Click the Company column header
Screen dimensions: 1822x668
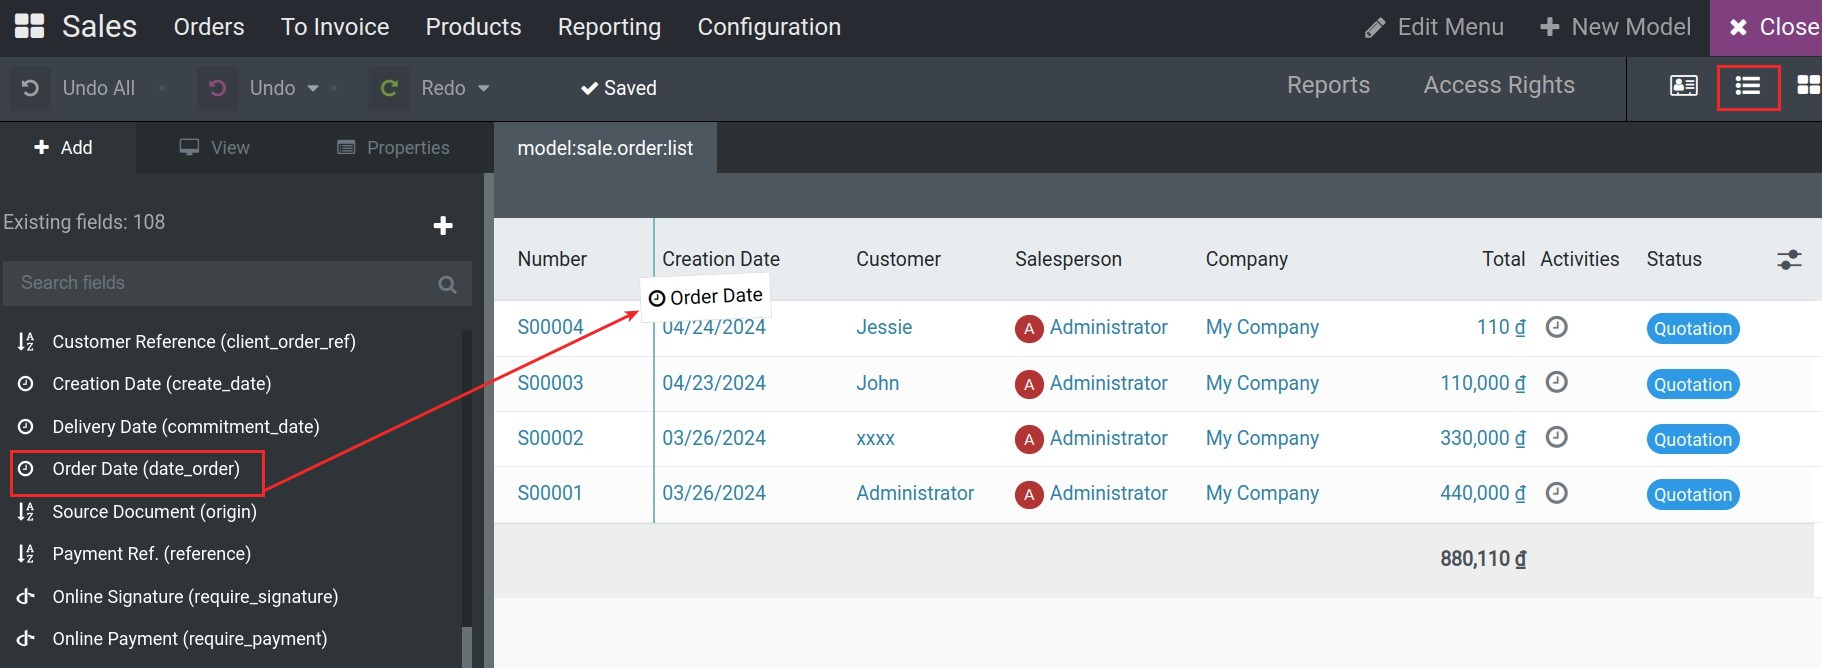click(x=1247, y=259)
